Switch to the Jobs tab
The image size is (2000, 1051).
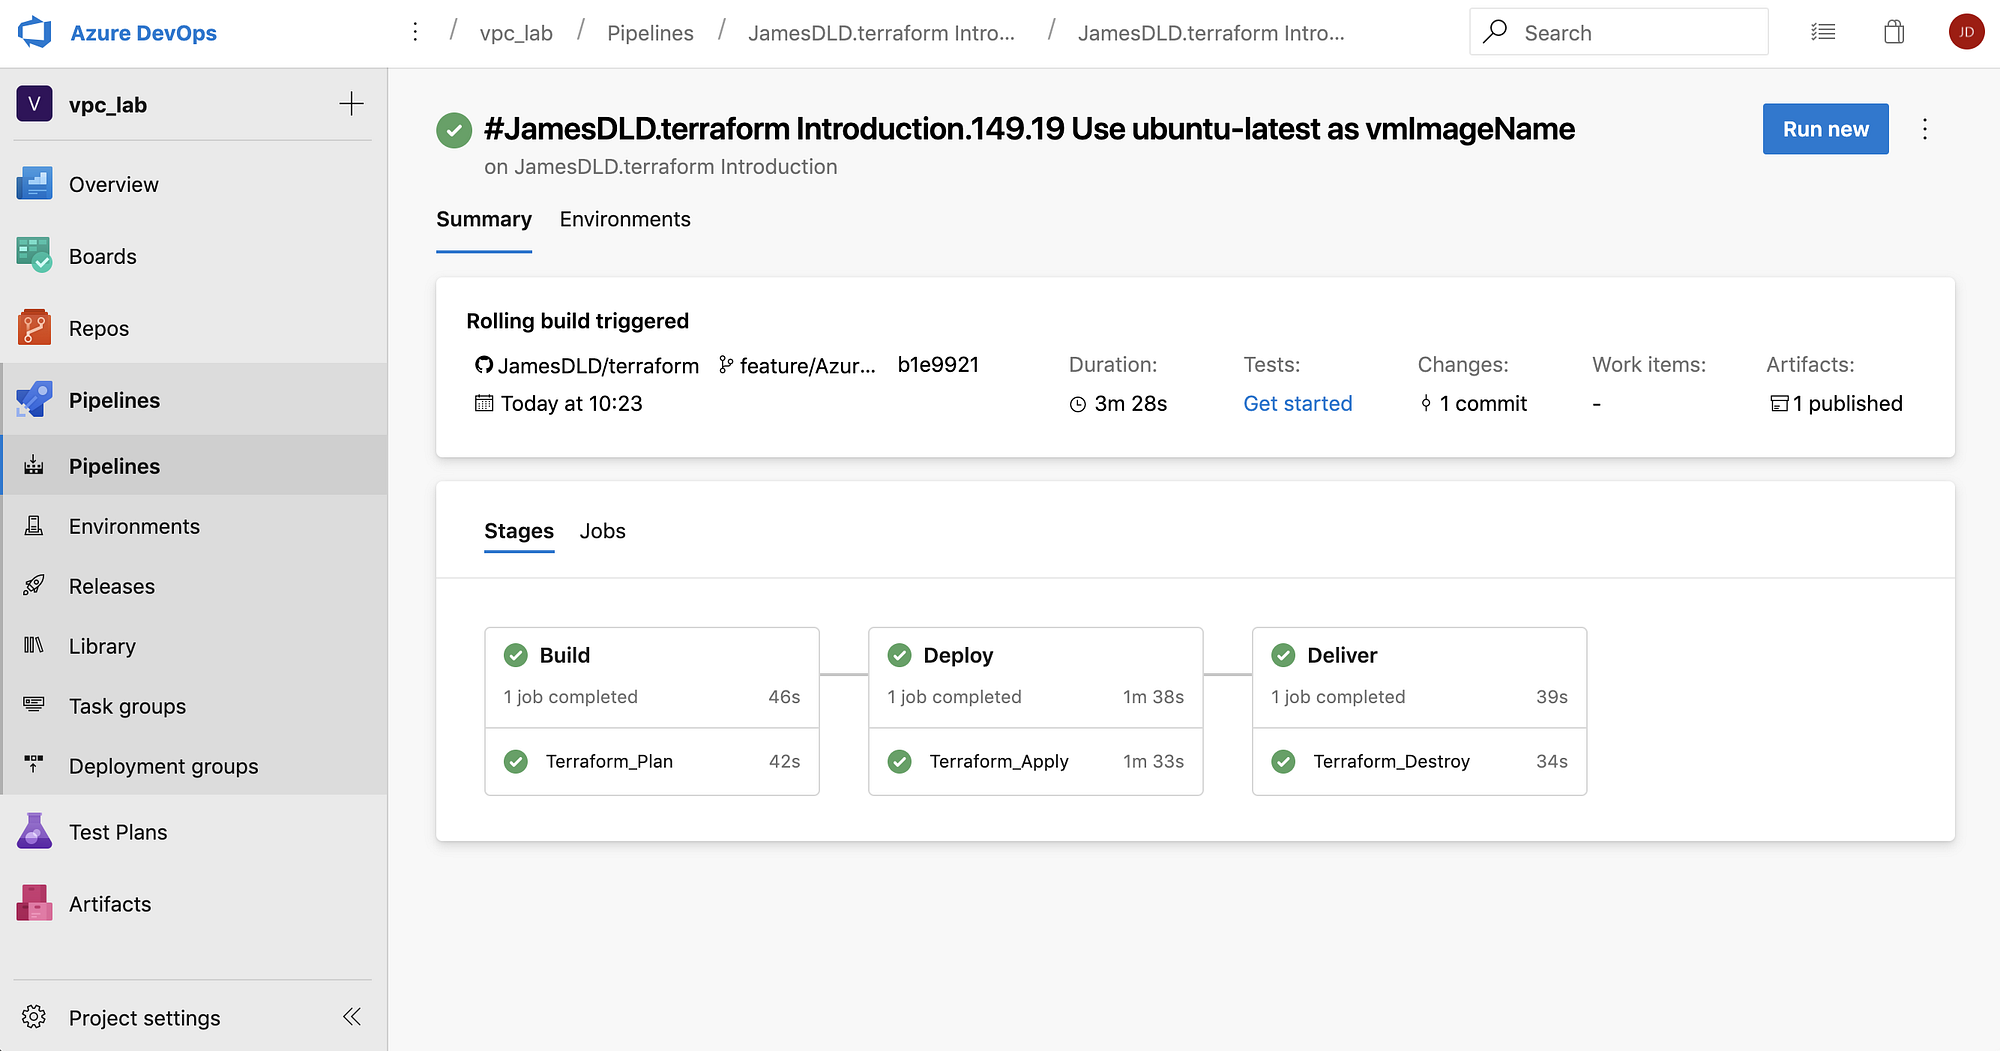click(x=602, y=531)
